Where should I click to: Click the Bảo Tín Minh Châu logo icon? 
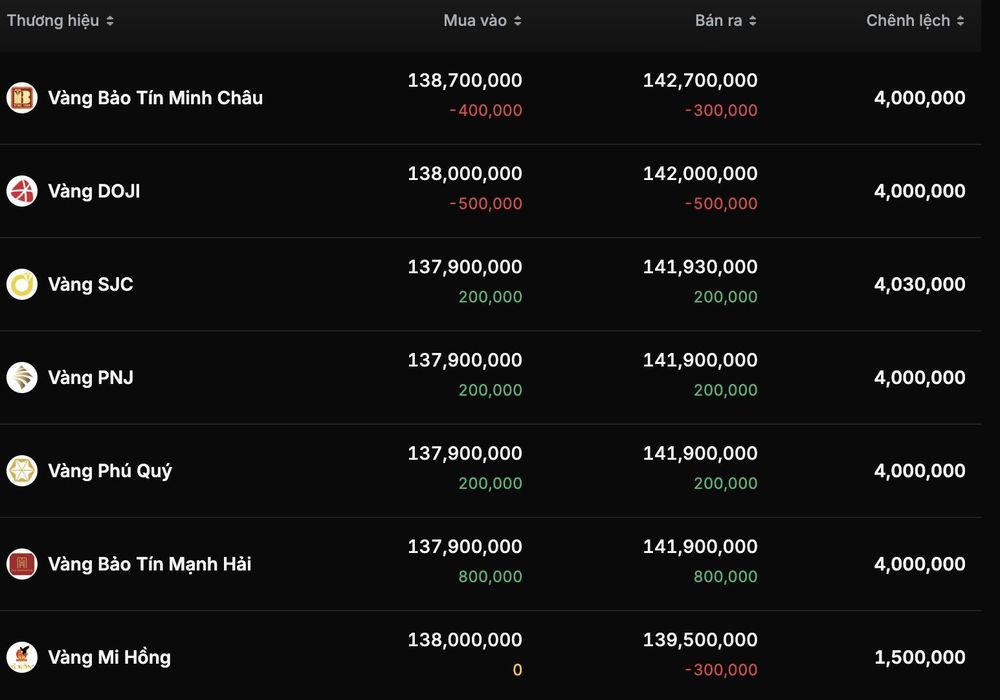click(22, 98)
